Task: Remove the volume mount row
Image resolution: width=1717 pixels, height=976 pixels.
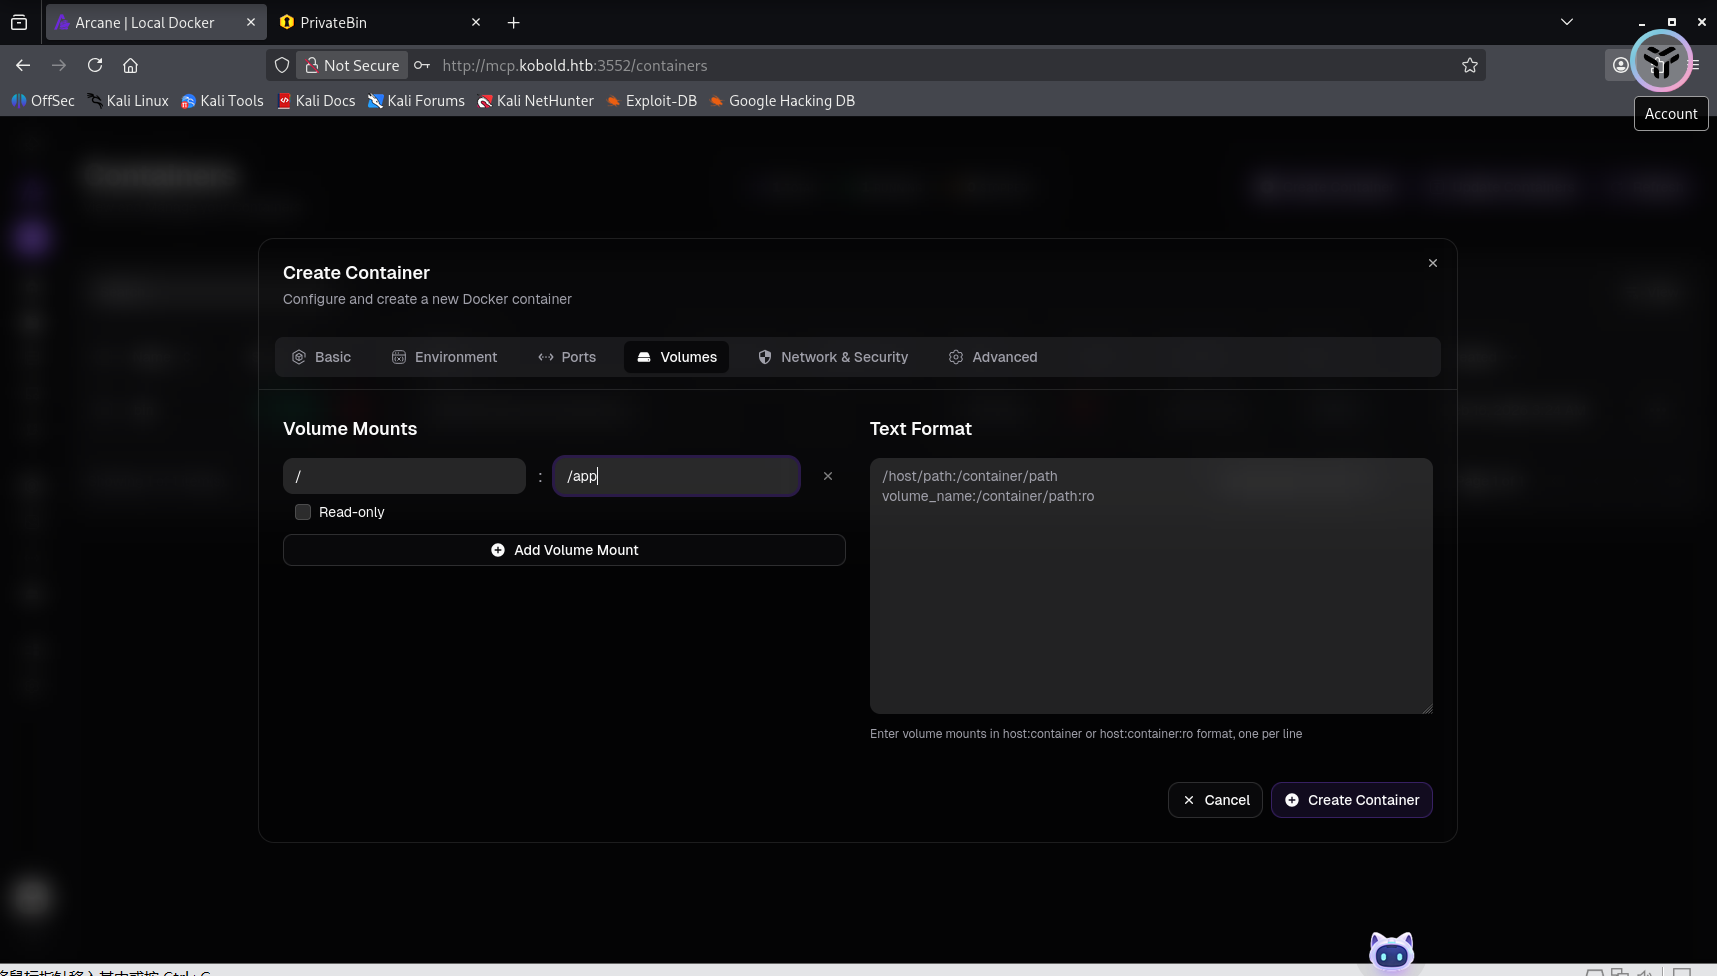Action: [x=827, y=476]
